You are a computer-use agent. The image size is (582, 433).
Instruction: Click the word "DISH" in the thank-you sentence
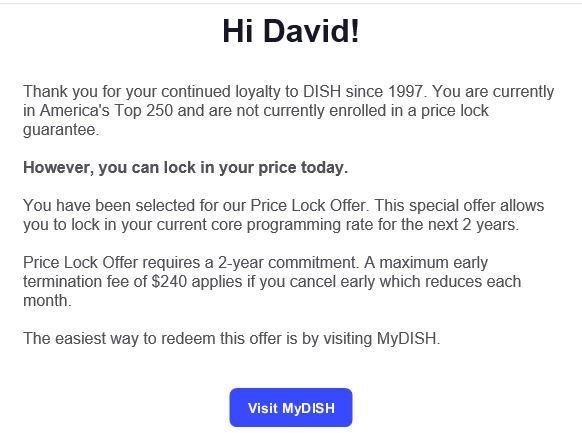point(322,91)
